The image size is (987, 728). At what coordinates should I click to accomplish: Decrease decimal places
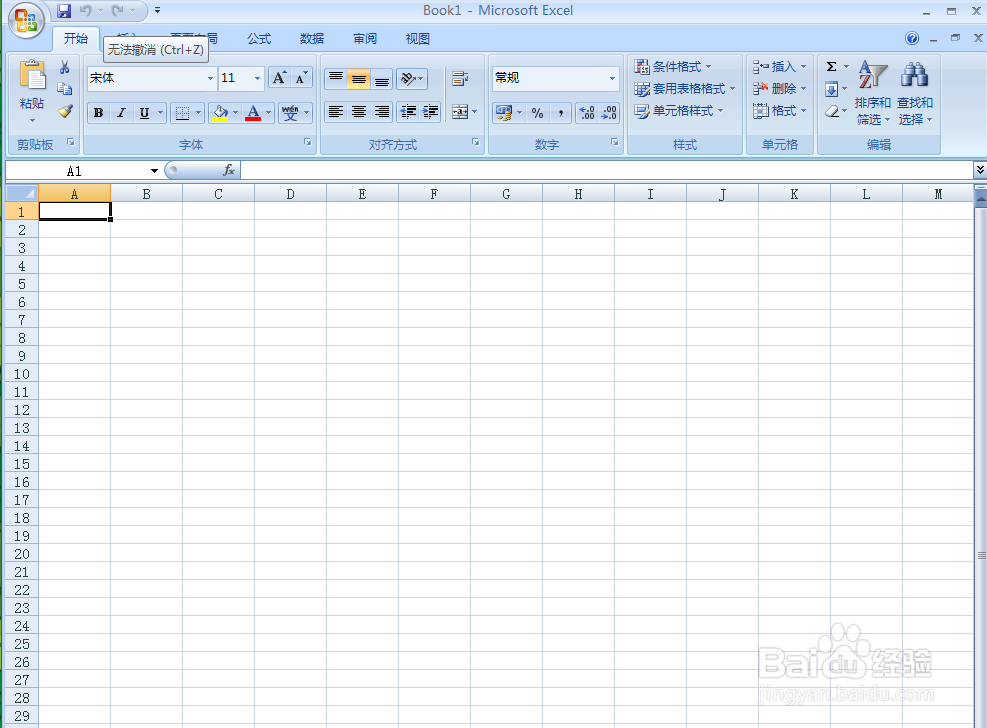click(609, 113)
